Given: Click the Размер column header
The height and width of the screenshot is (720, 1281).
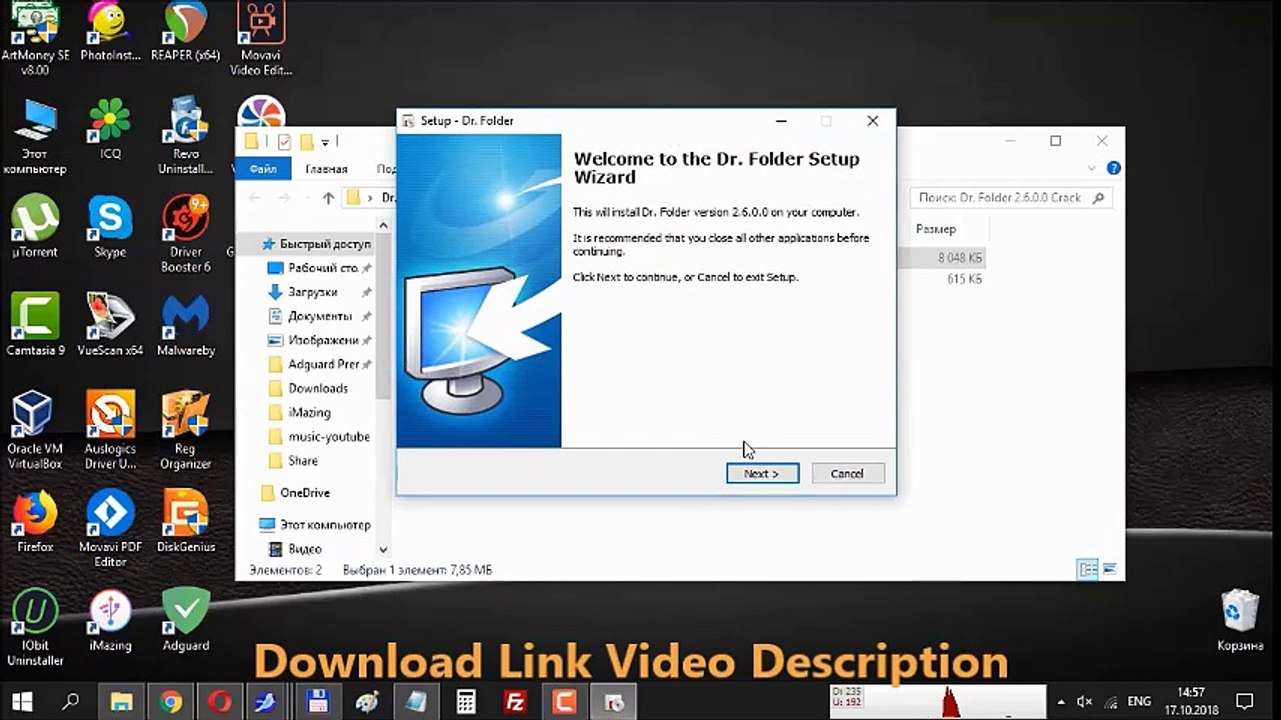Looking at the screenshot, I should click(936, 229).
